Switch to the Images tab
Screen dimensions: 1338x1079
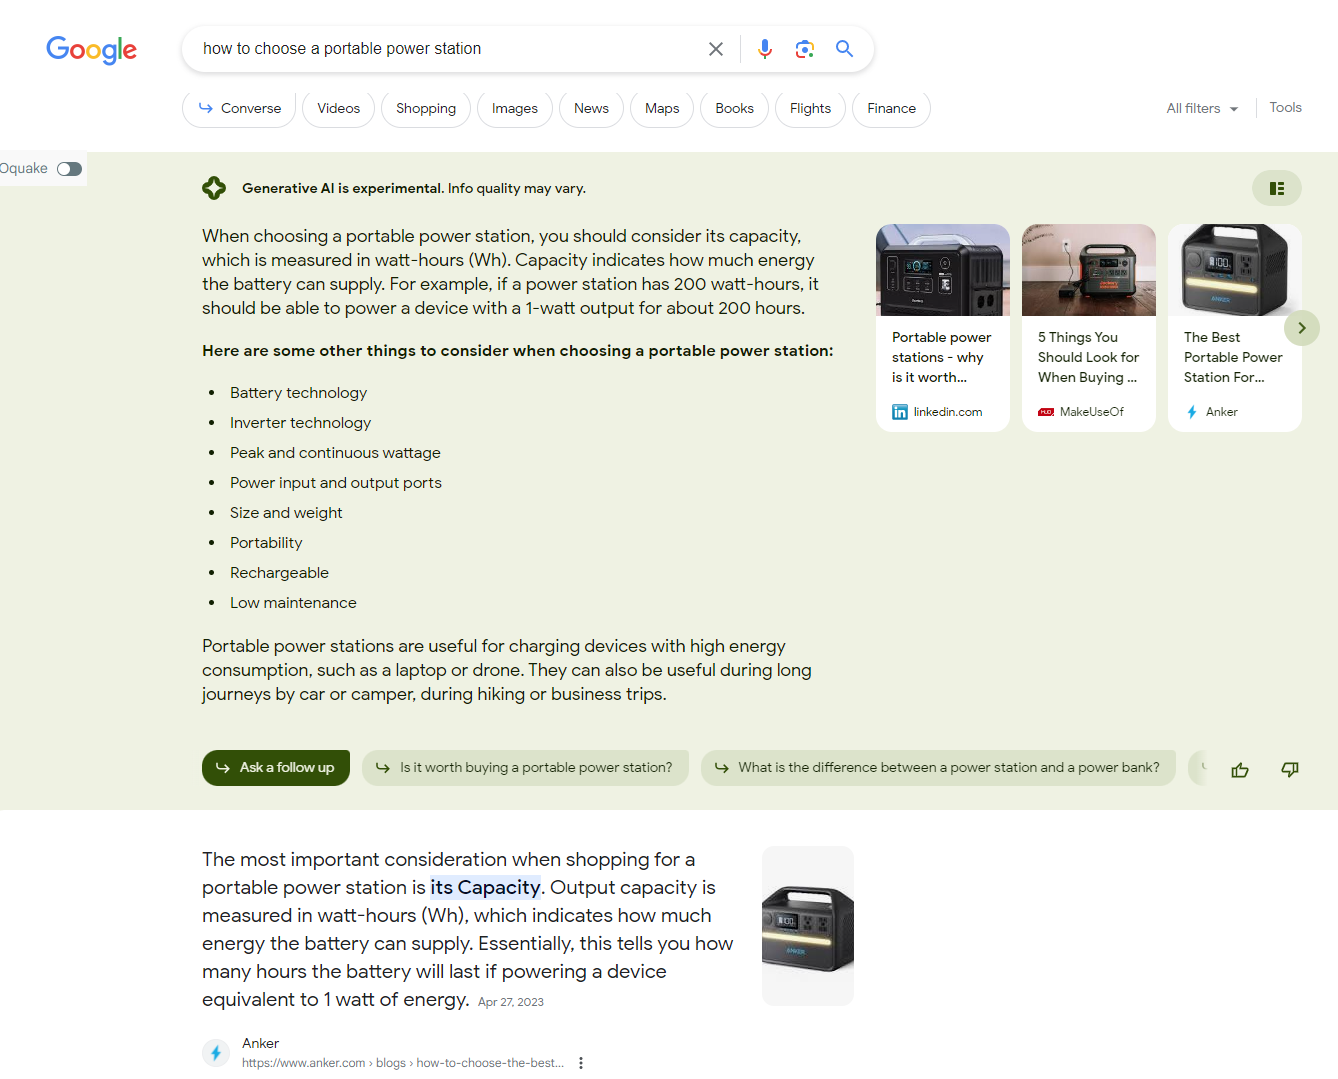click(514, 108)
